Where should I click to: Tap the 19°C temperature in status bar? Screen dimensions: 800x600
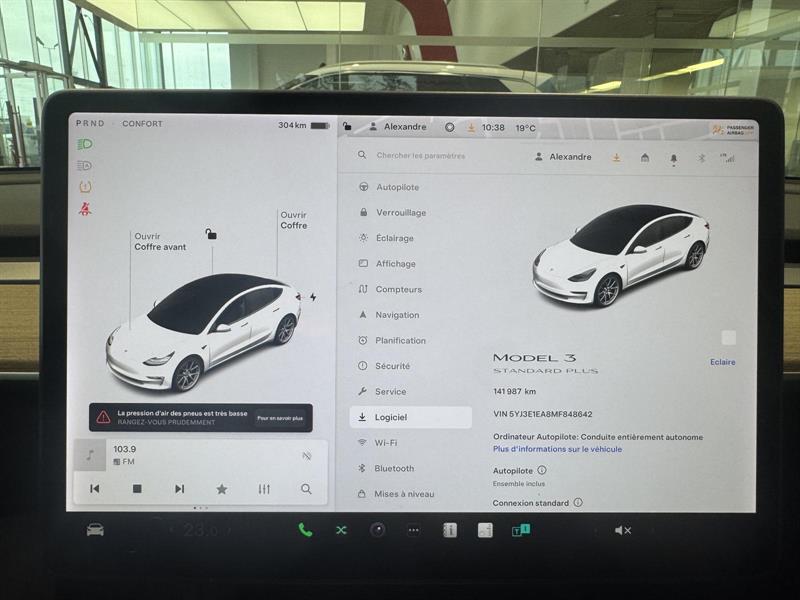pos(525,128)
